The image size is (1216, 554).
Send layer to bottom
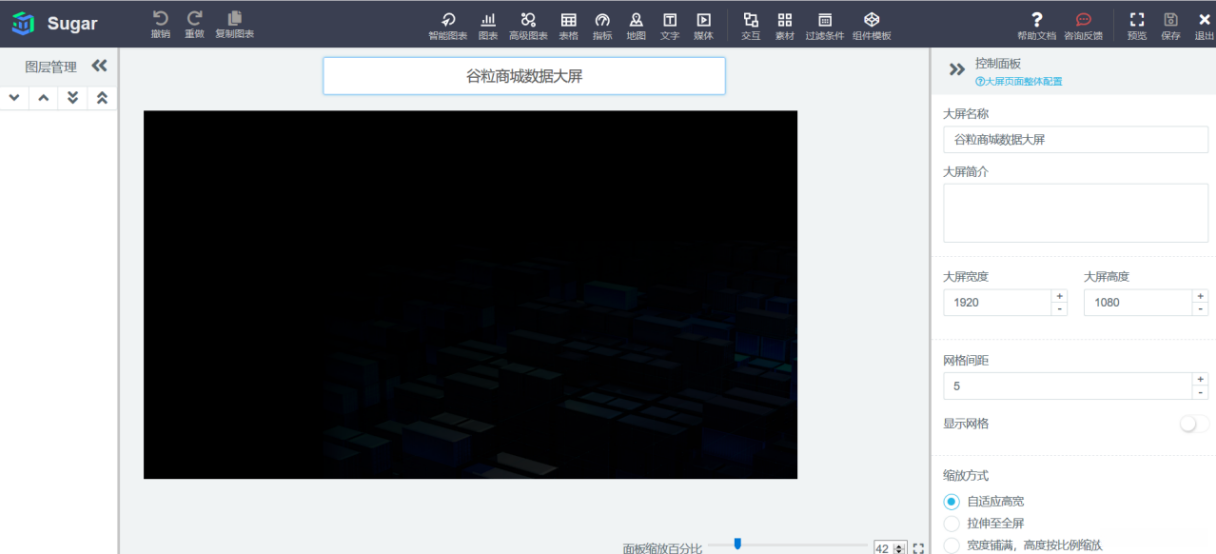coord(72,98)
